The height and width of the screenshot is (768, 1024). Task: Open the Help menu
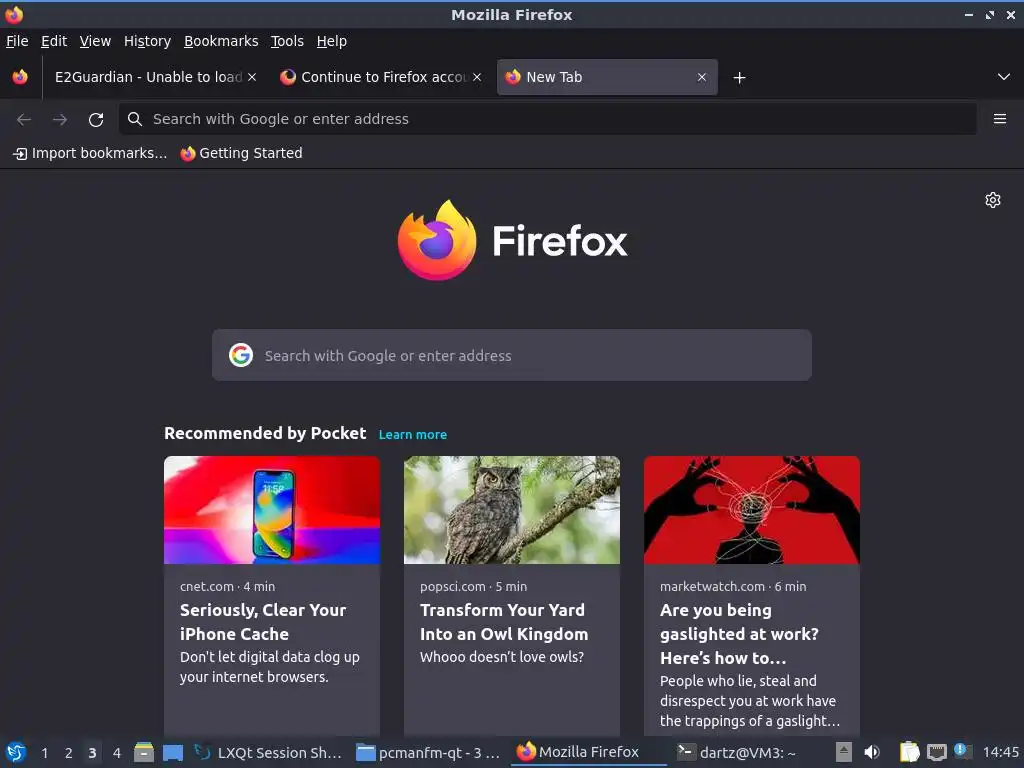point(332,41)
